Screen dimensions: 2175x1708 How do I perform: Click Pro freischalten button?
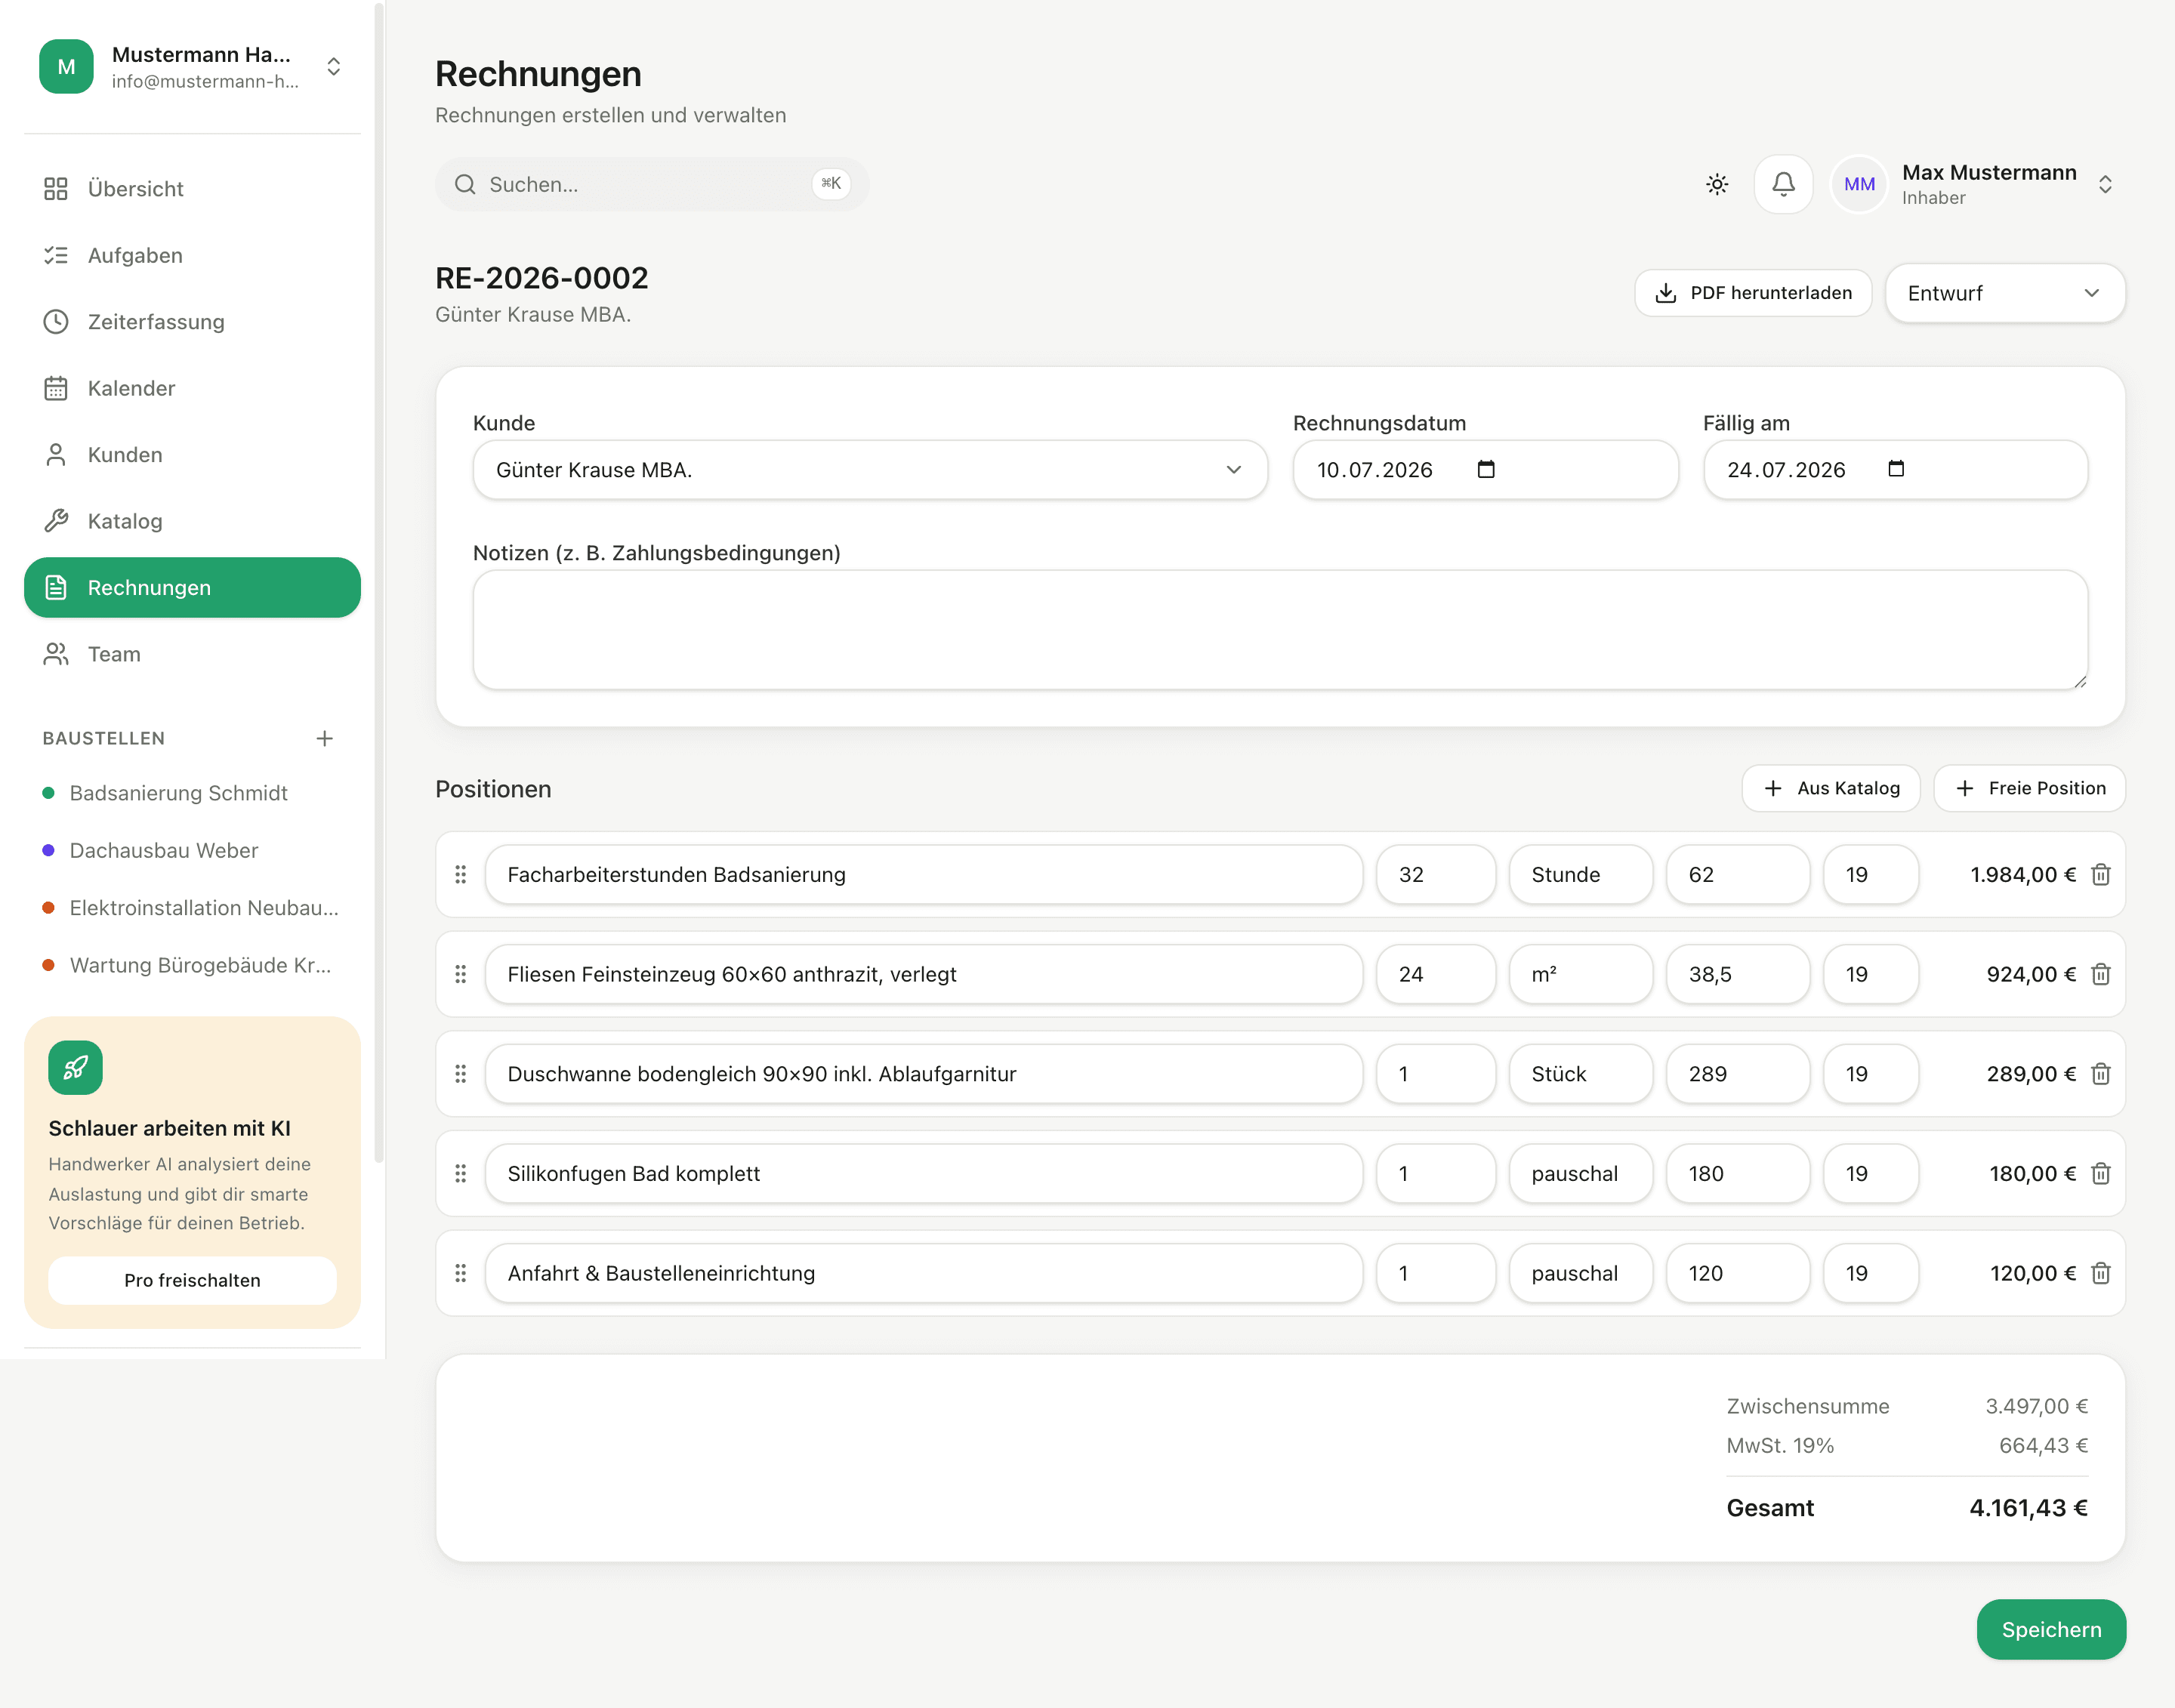192,1280
